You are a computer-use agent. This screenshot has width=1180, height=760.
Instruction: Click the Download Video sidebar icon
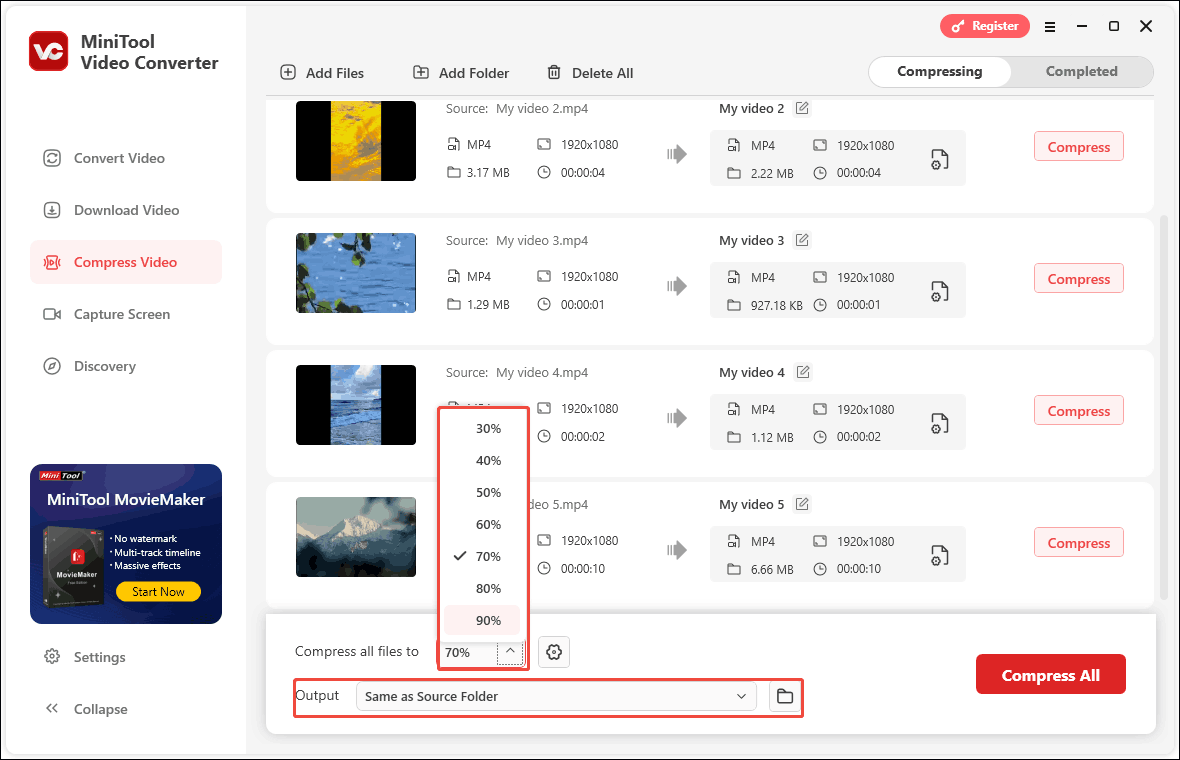click(x=52, y=210)
